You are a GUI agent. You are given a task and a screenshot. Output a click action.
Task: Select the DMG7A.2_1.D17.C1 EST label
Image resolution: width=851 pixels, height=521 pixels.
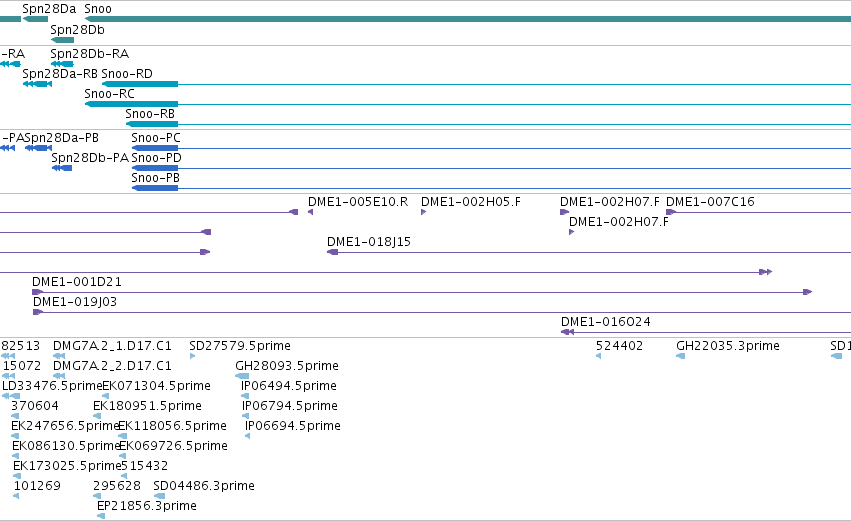click(x=112, y=346)
